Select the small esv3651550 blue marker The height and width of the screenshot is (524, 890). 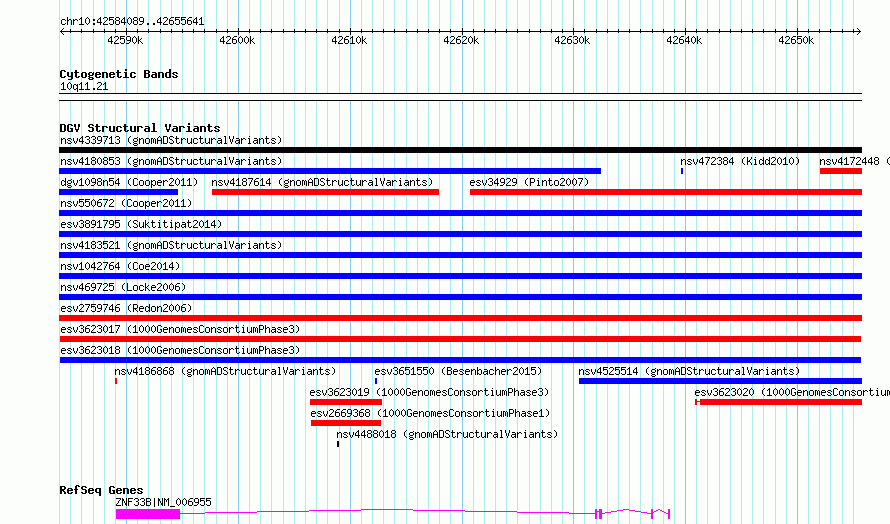click(x=376, y=381)
